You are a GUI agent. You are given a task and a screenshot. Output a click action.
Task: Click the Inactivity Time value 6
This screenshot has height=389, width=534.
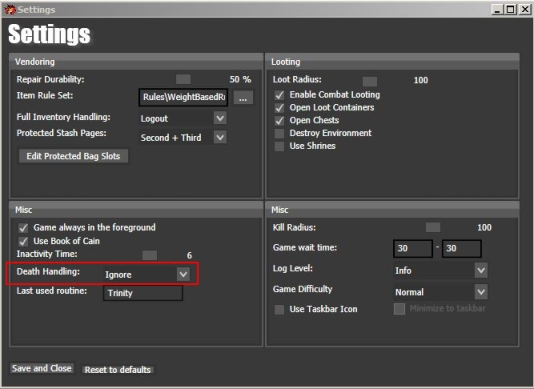point(189,255)
